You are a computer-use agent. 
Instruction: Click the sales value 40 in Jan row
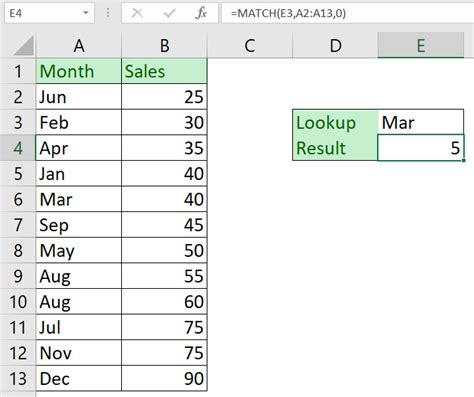tap(164, 174)
